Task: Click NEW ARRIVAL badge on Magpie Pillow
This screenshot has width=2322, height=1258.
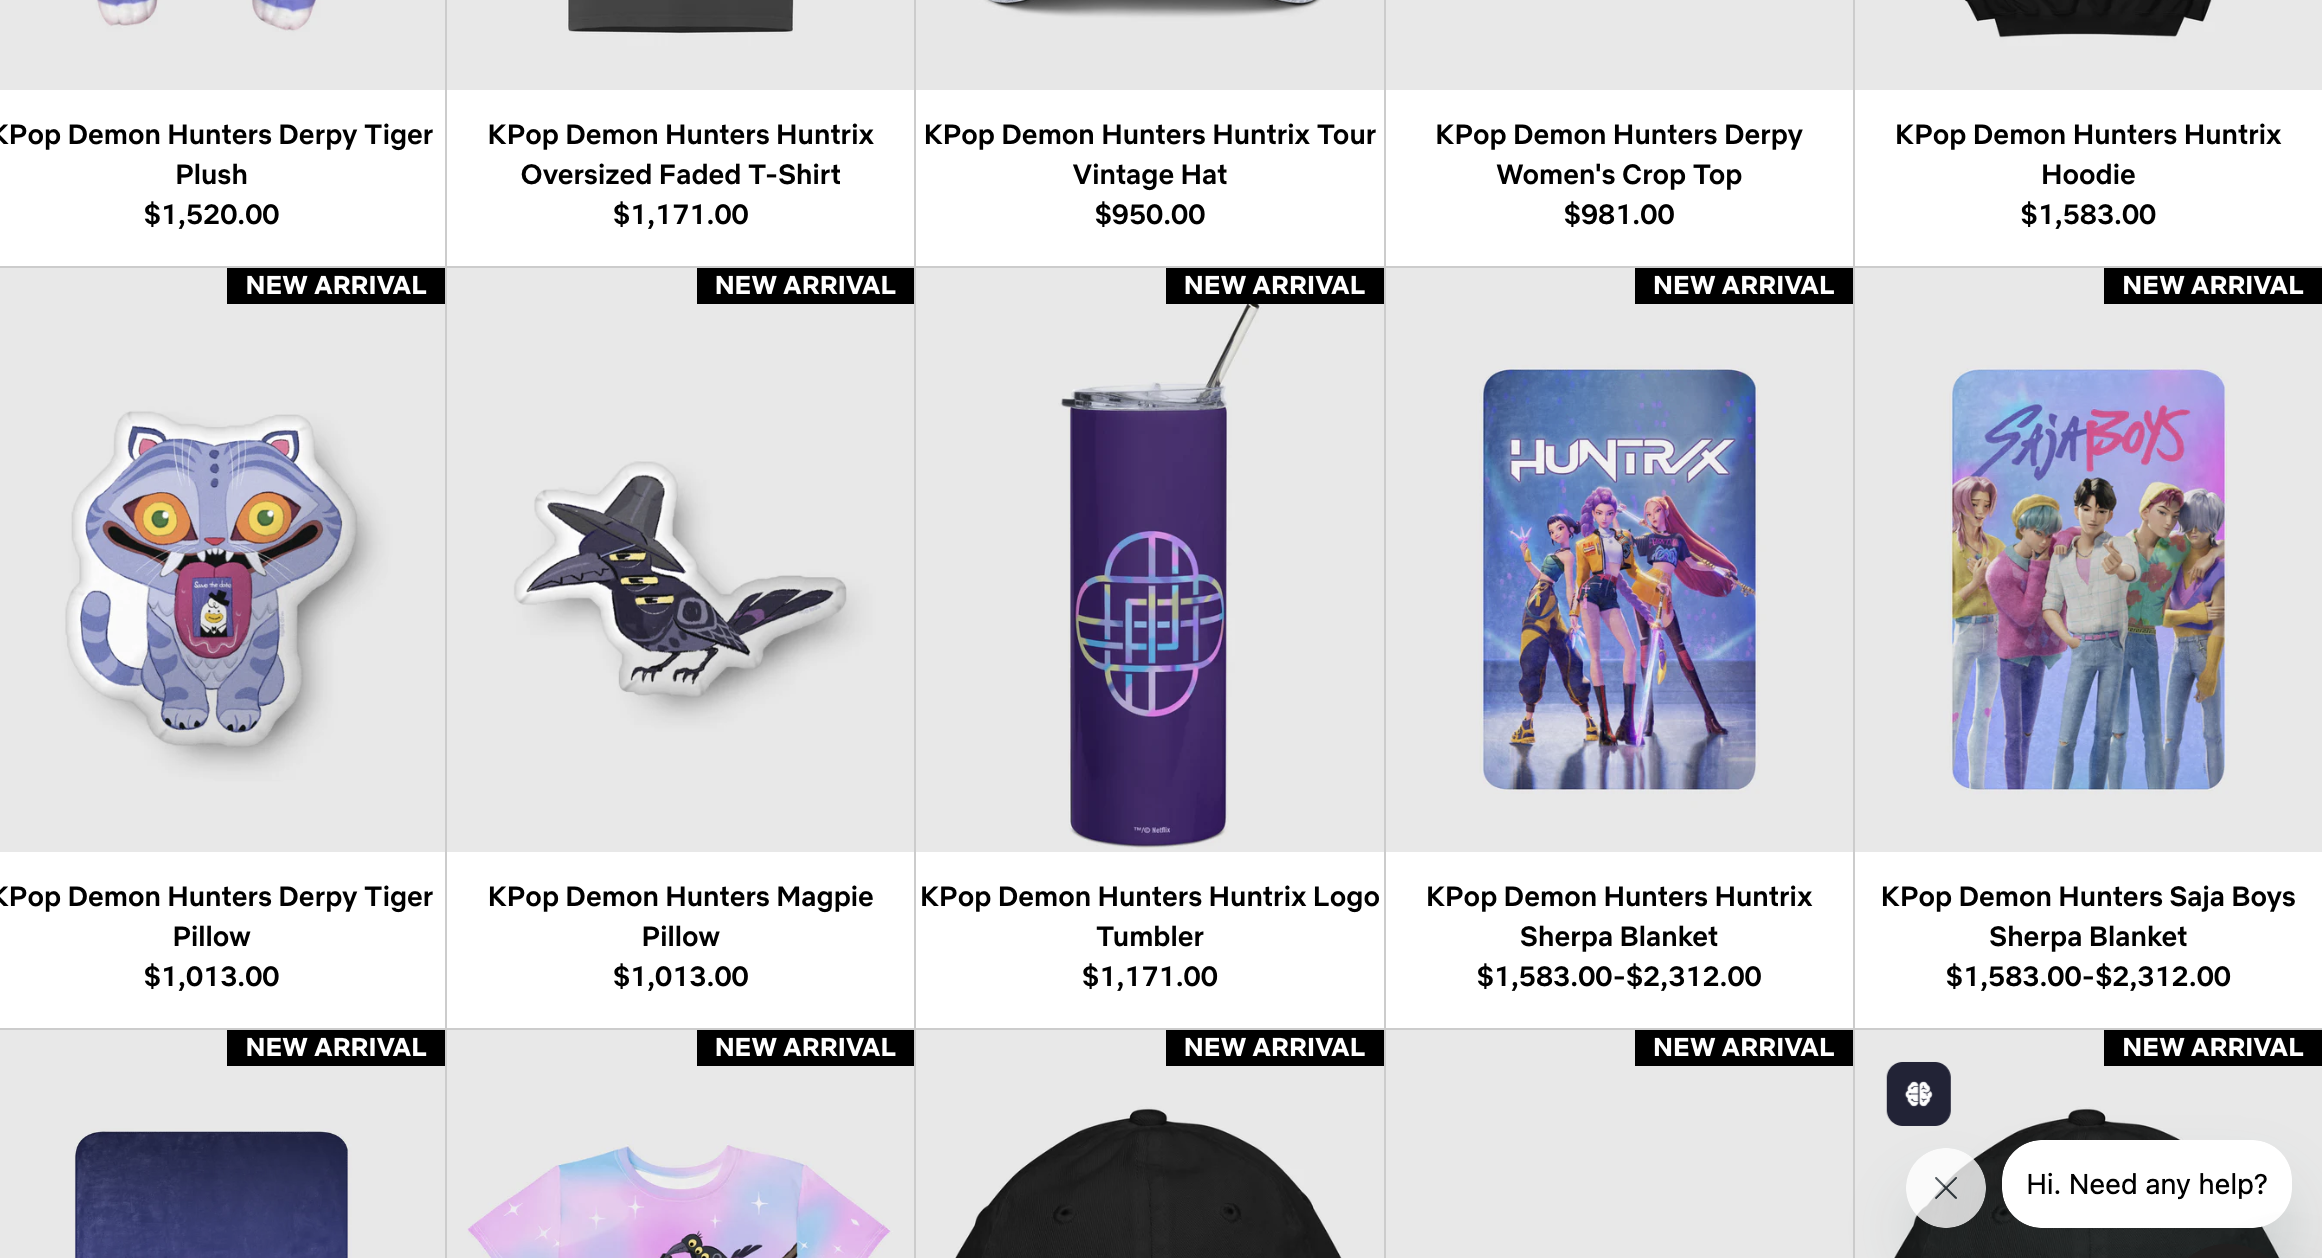Action: (805, 286)
